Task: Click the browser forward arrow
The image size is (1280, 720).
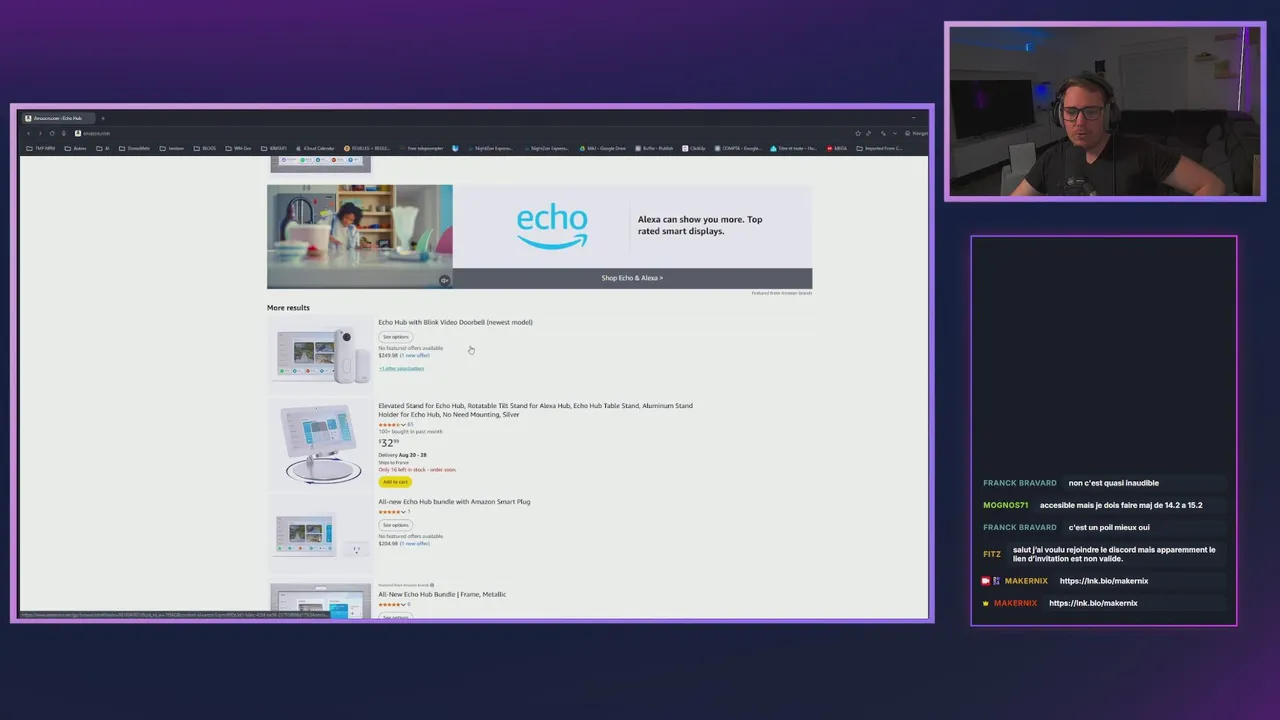Action: 40,133
